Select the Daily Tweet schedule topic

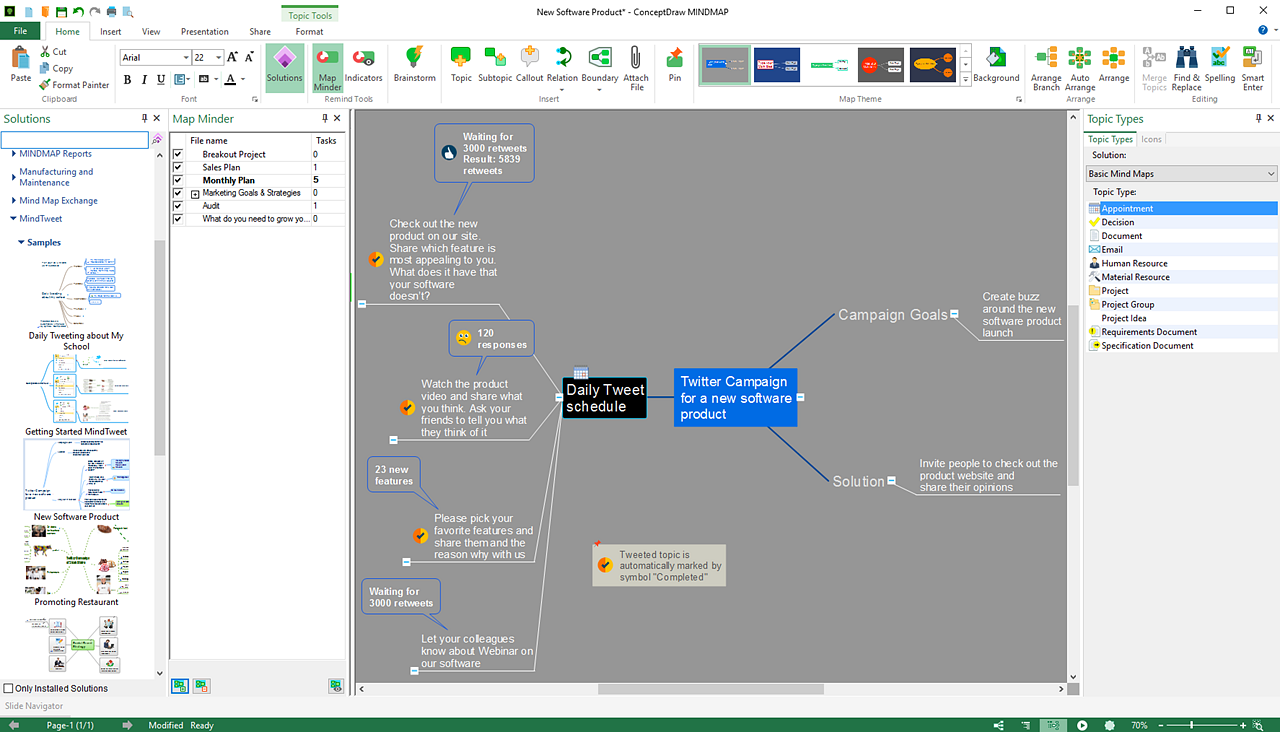pyautogui.click(x=604, y=398)
